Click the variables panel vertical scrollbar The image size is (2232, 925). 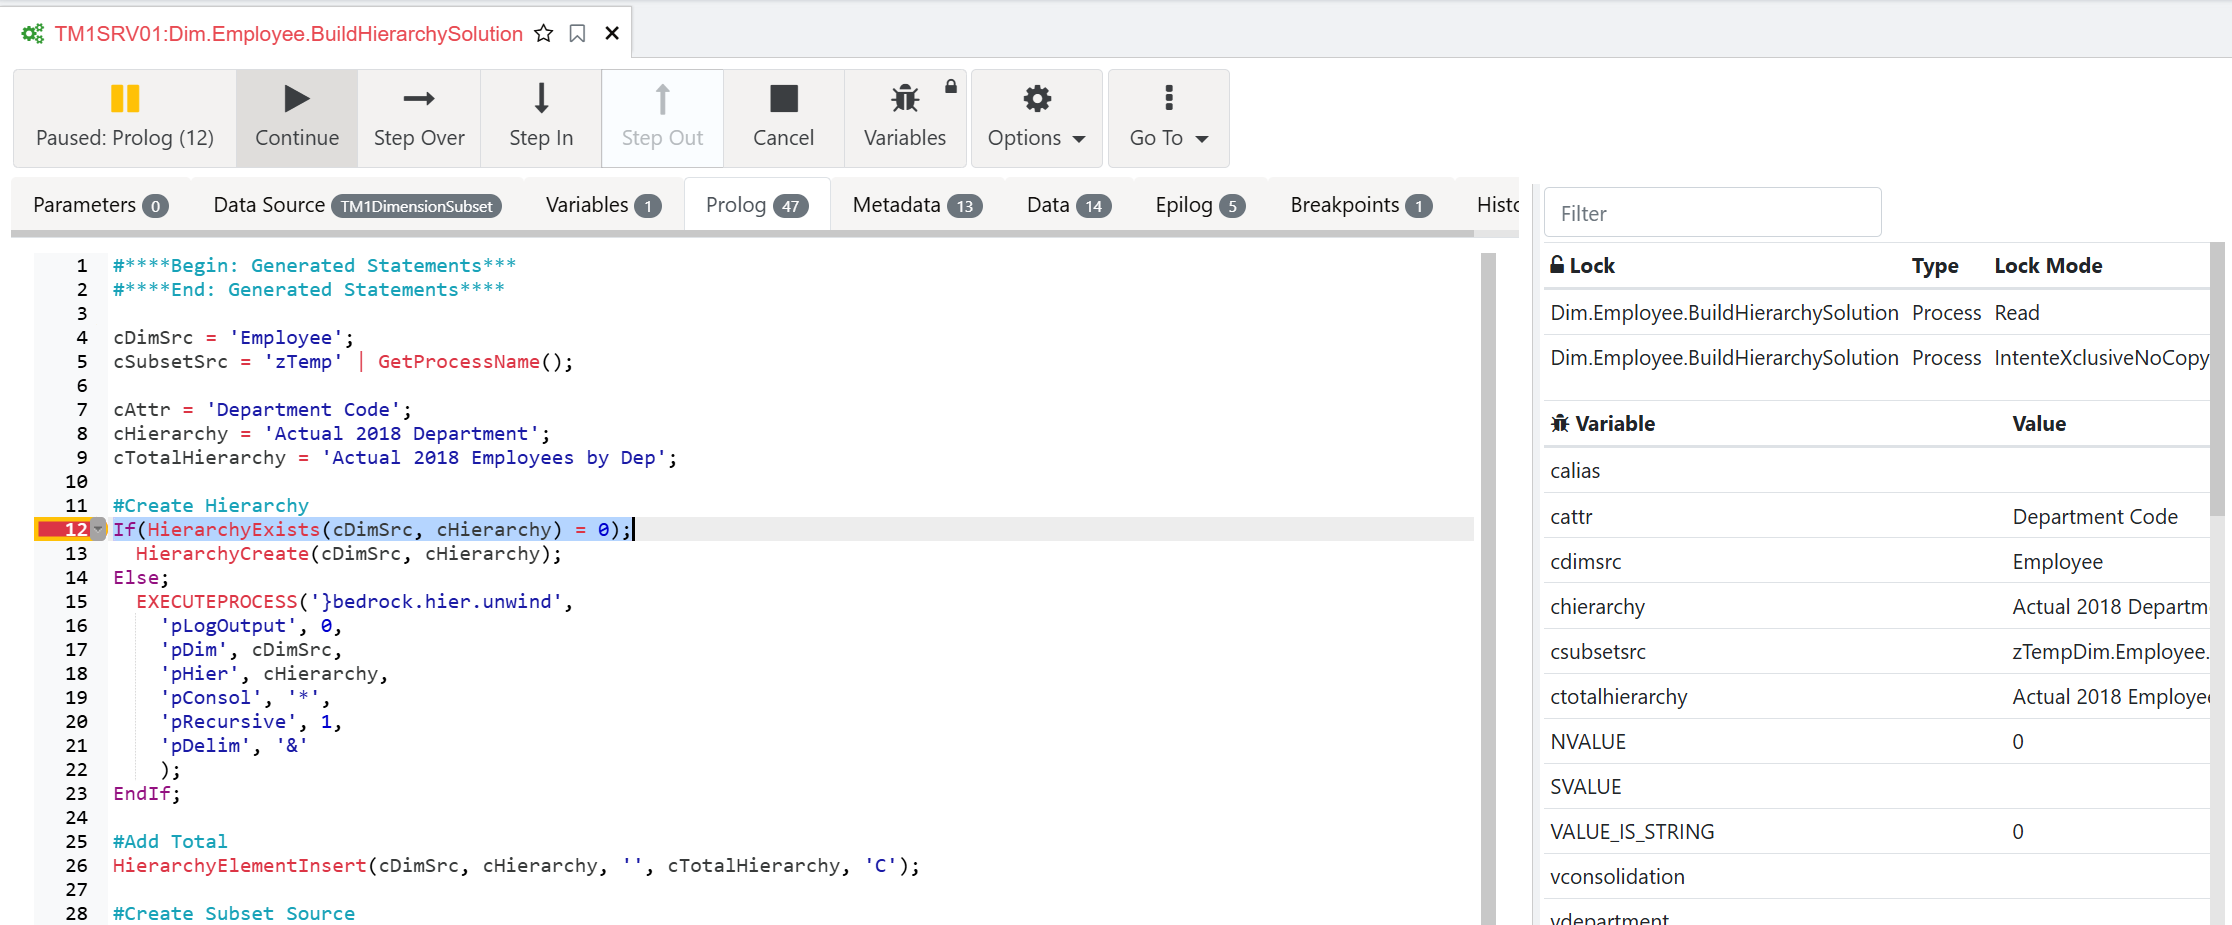click(x=2217, y=380)
